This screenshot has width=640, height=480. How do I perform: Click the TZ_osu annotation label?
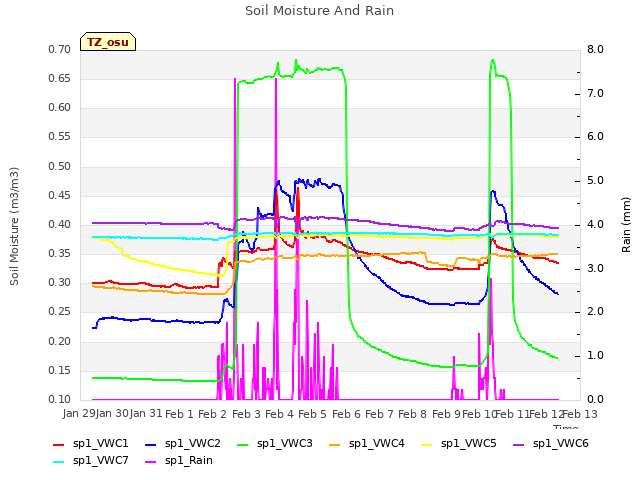click(x=108, y=42)
